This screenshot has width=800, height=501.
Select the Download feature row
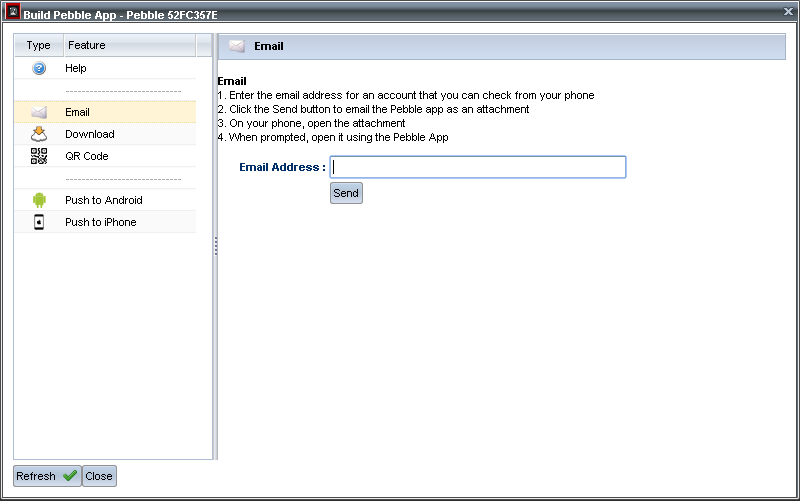point(105,134)
